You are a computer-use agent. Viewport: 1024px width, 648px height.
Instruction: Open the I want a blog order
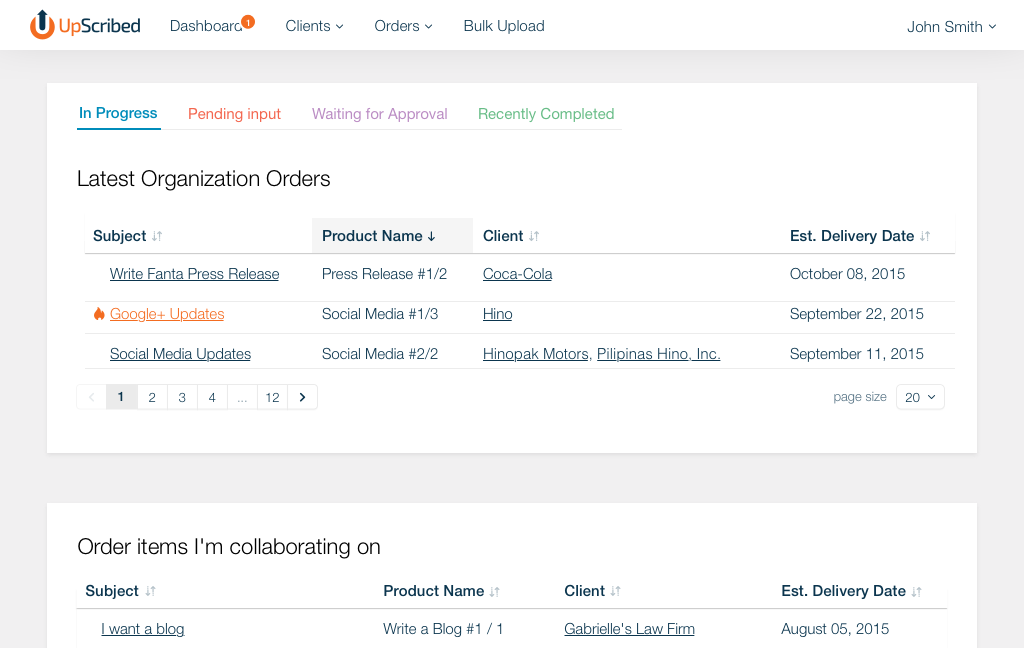[142, 629]
